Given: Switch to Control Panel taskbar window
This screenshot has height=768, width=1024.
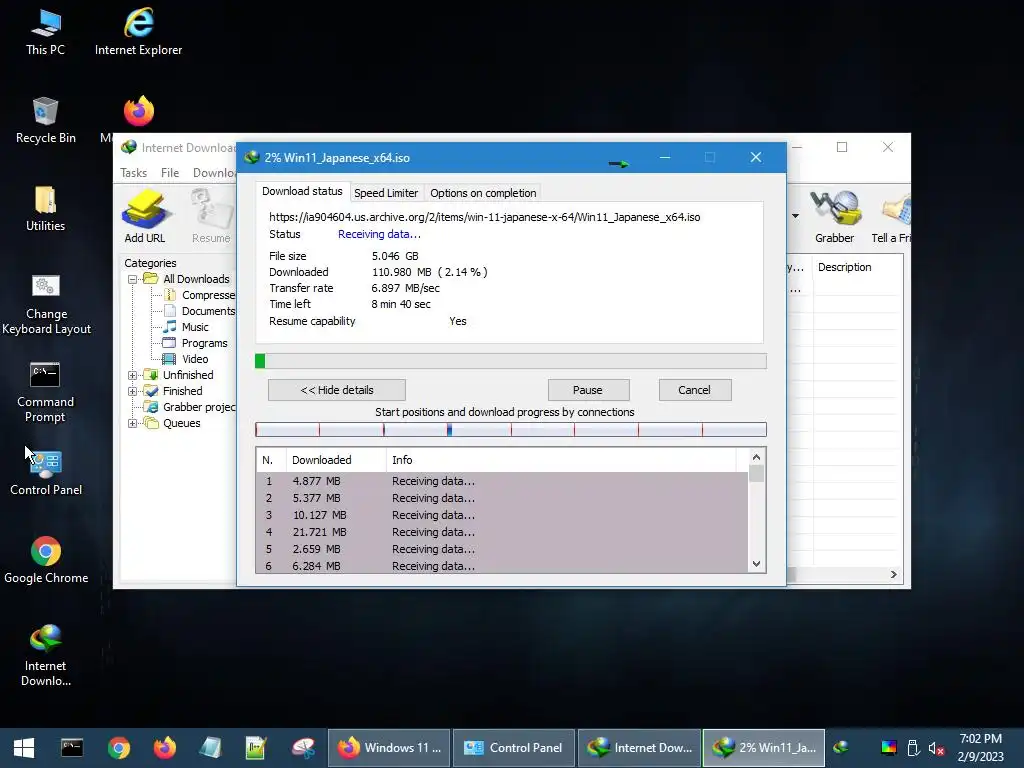Looking at the screenshot, I should click(x=514, y=748).
